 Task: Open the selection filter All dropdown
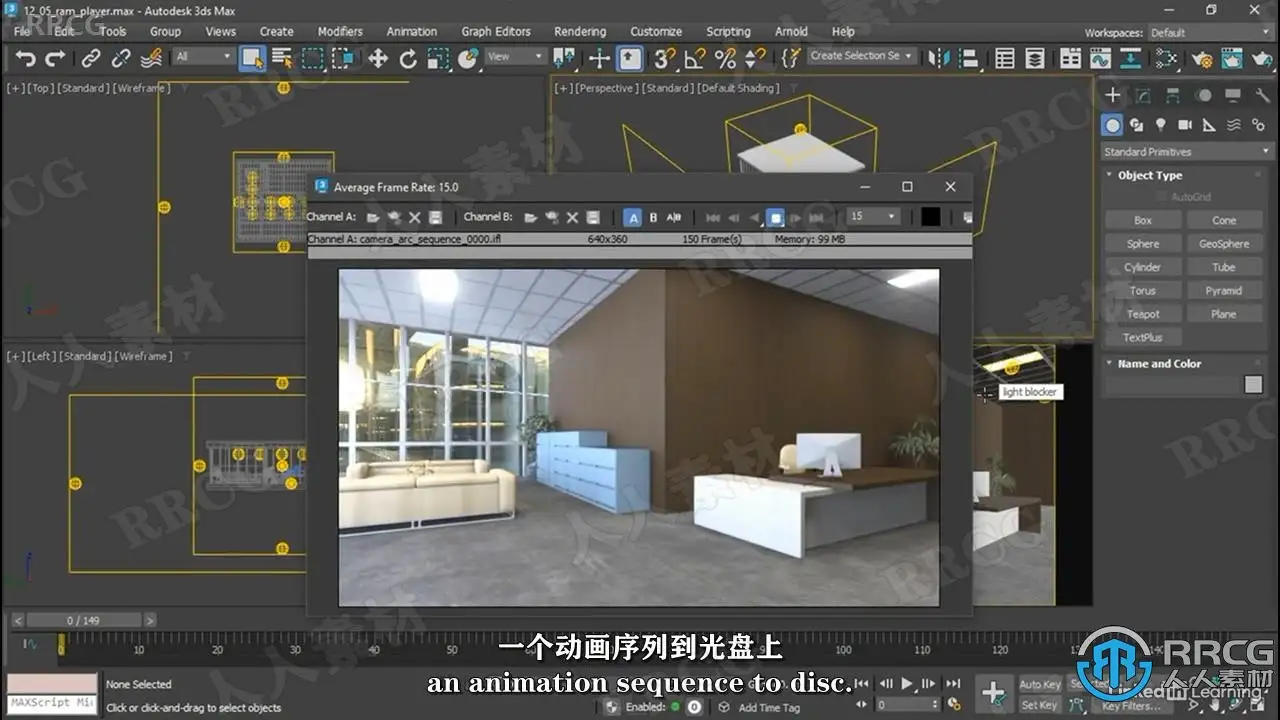(x=204, y=57)
